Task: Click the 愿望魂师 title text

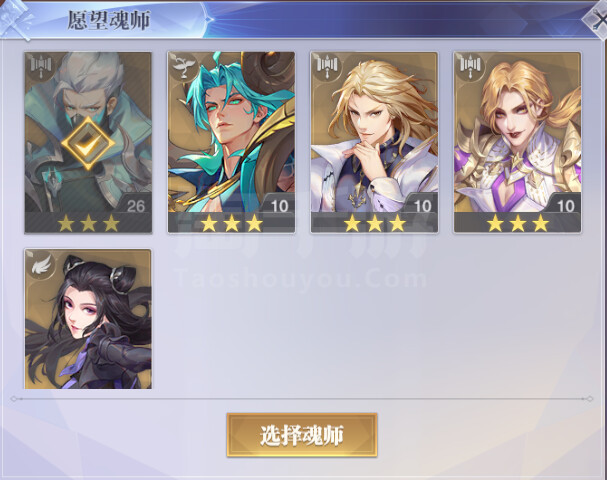Action: (x=108, y=21)
